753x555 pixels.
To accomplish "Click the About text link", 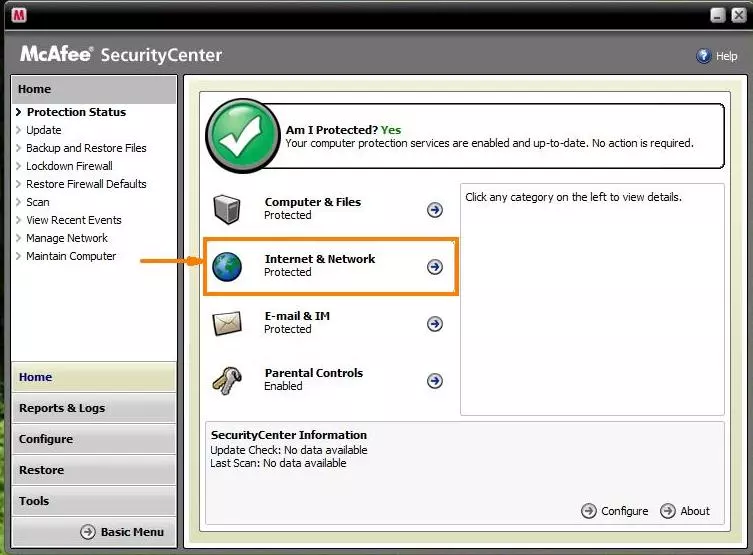I will tap(695, 511).
